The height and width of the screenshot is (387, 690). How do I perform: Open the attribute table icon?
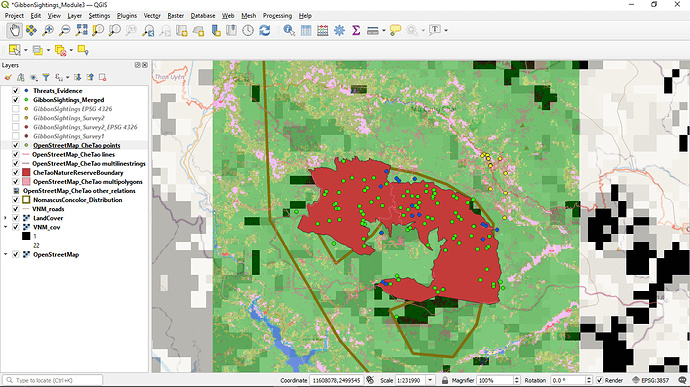coord(306,30)
